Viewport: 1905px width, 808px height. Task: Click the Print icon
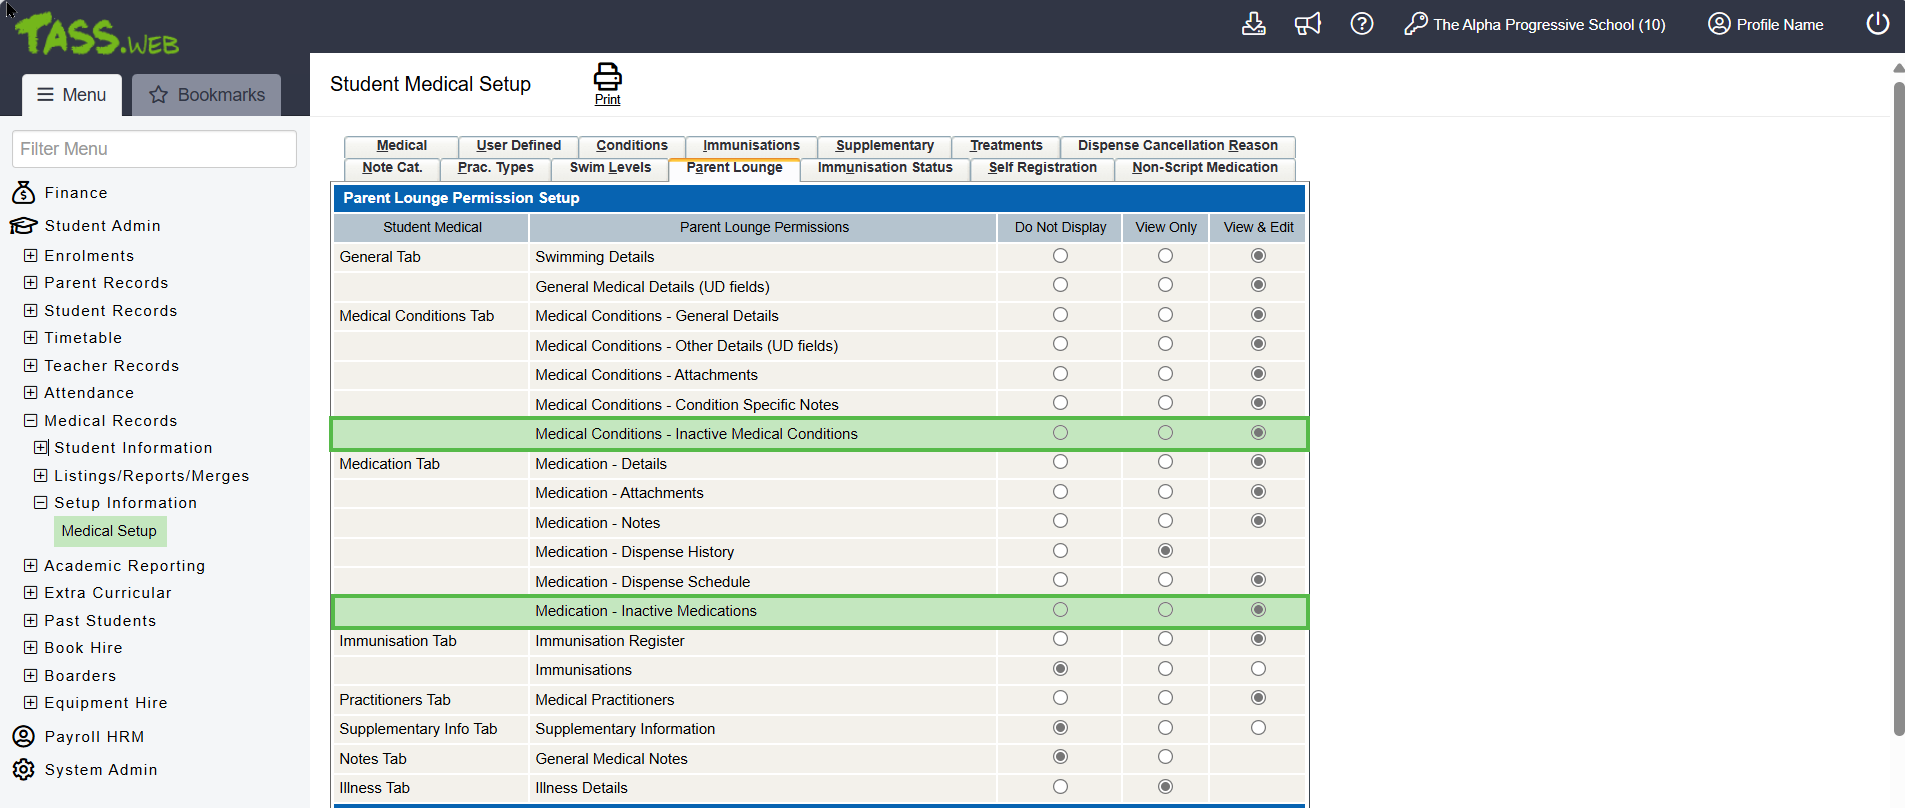[607, 78]
